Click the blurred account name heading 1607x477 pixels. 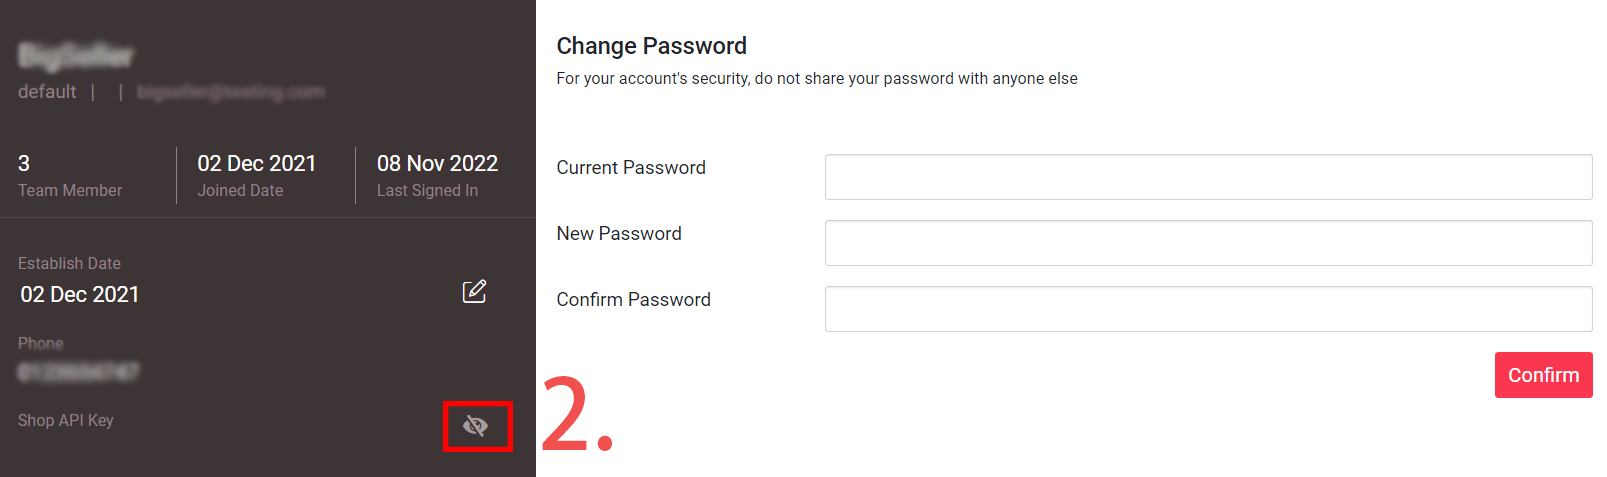(76, 55)
